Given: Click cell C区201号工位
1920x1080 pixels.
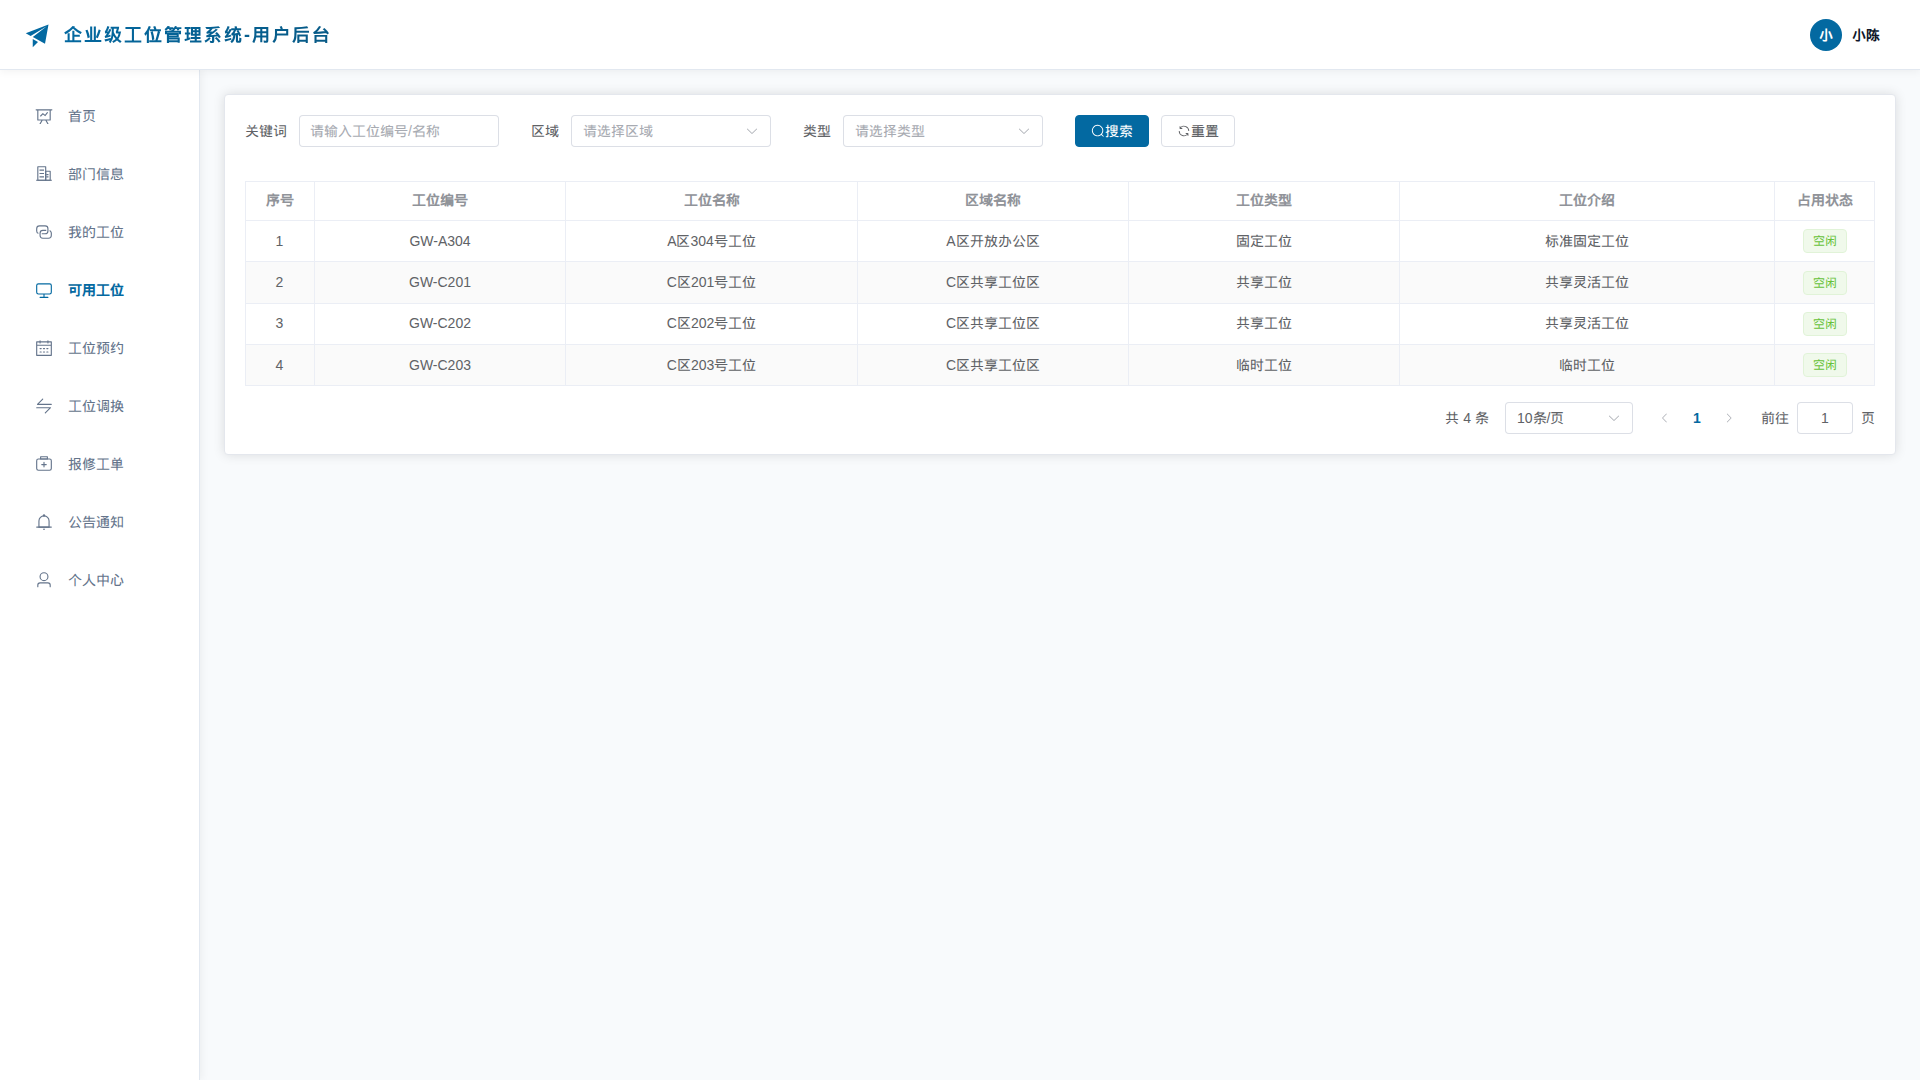Looking at the screenshot, I should [712, 282].
